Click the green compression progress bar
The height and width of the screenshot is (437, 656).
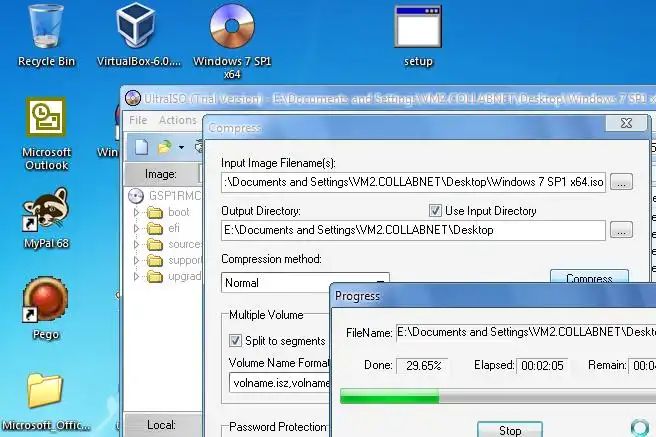click(x=390, y=396)
